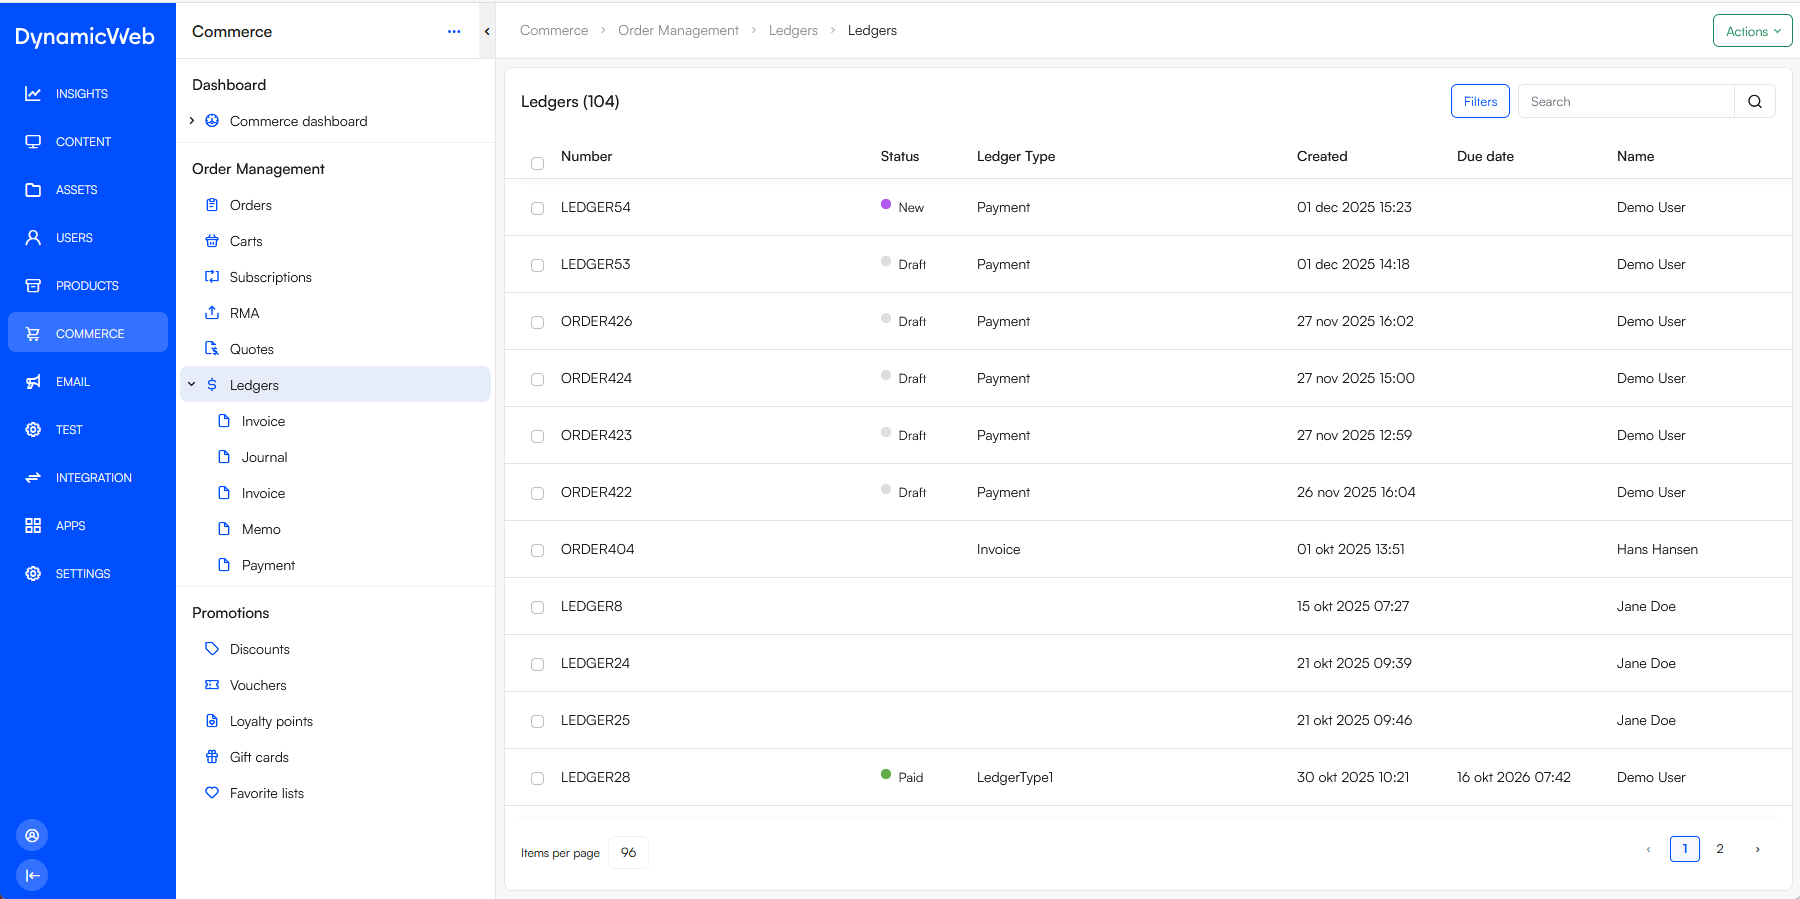
Task: Open Orders in Order Management
Action: click(250, 205)
